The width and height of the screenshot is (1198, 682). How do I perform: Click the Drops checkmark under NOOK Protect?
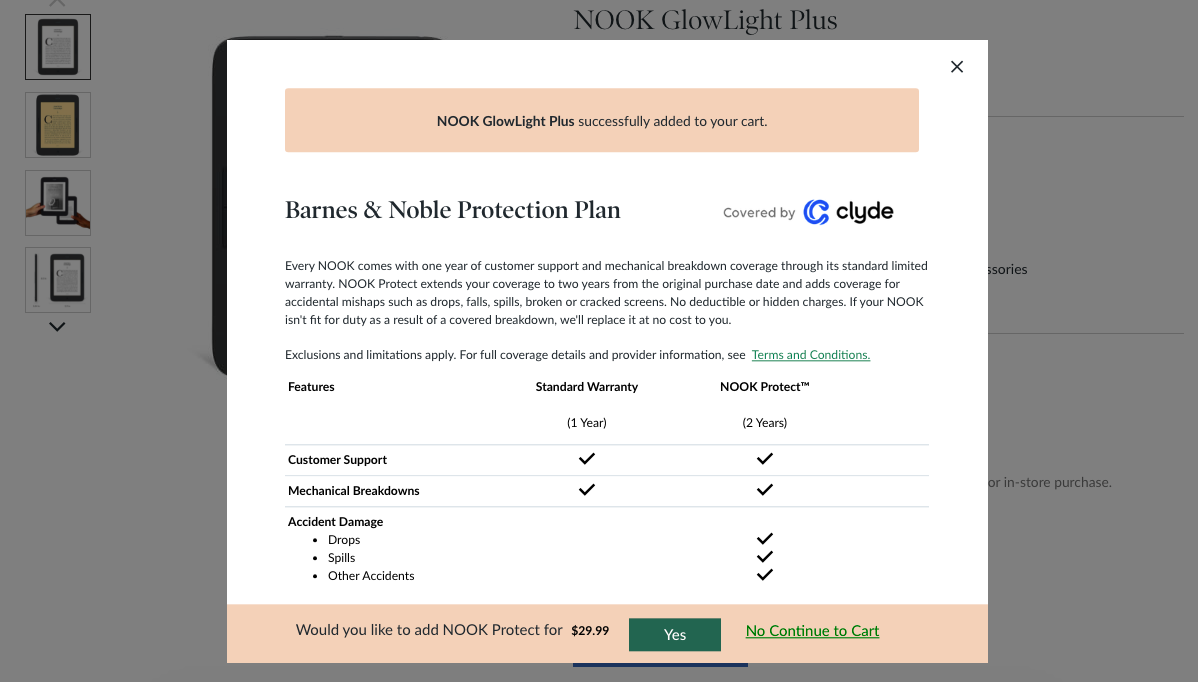[764, 538]
